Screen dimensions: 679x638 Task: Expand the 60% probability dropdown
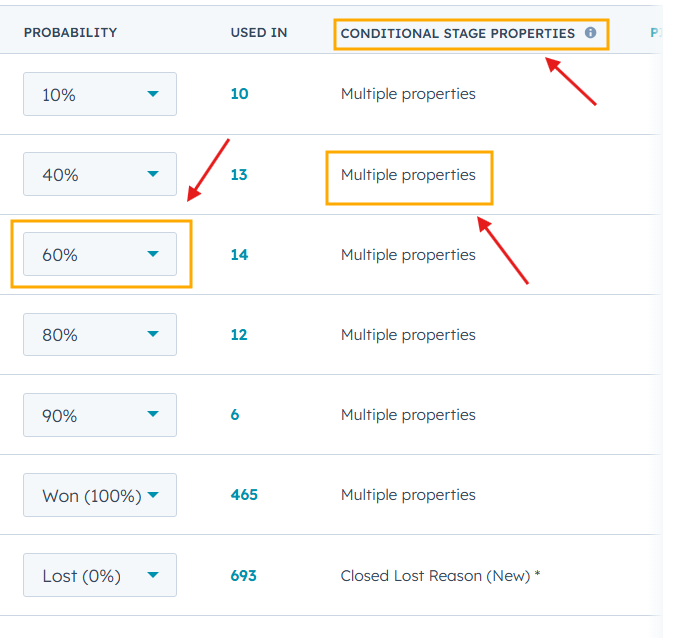click(x=100, y=254)
